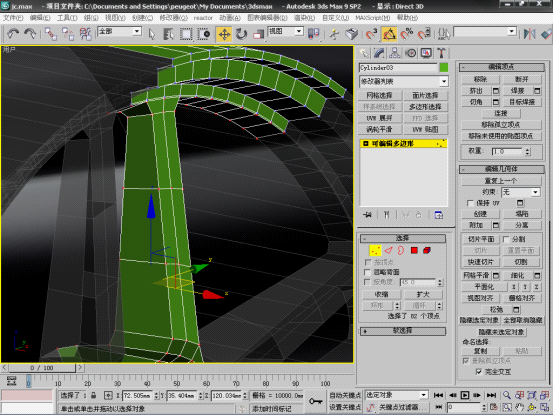
Task: Open the modifier list dropdown
Action: (404, 81)
